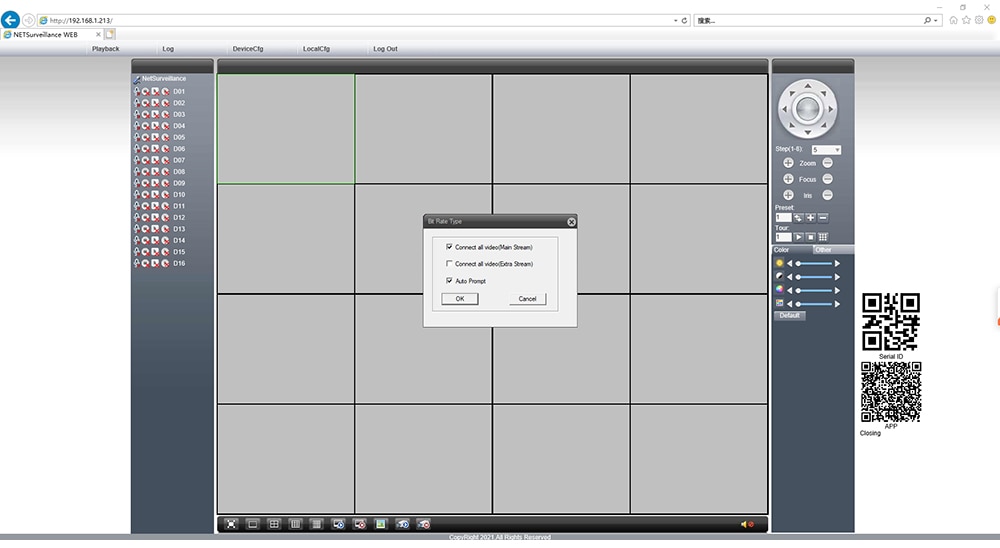1000x548 pixels.
Task: Click the center button of PTZ wheel
Action: 807,109
